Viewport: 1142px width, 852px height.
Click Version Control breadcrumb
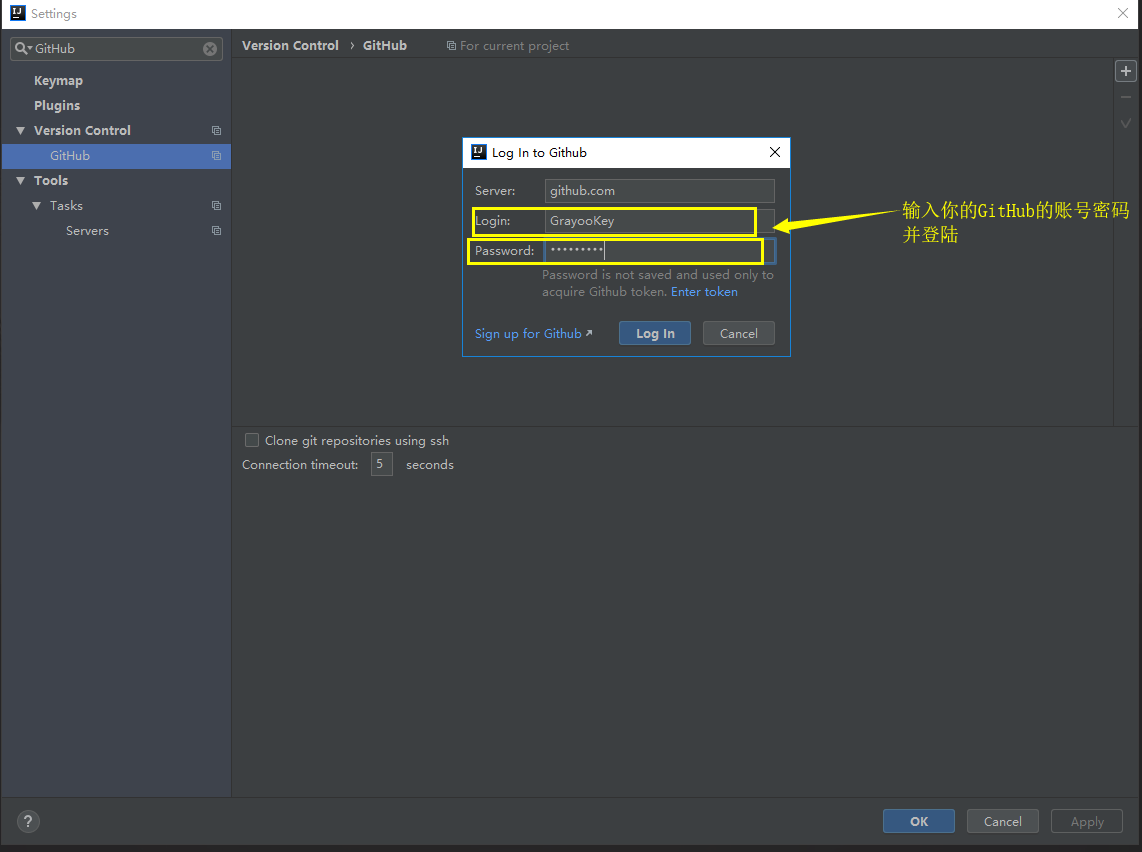coord(290,46)
